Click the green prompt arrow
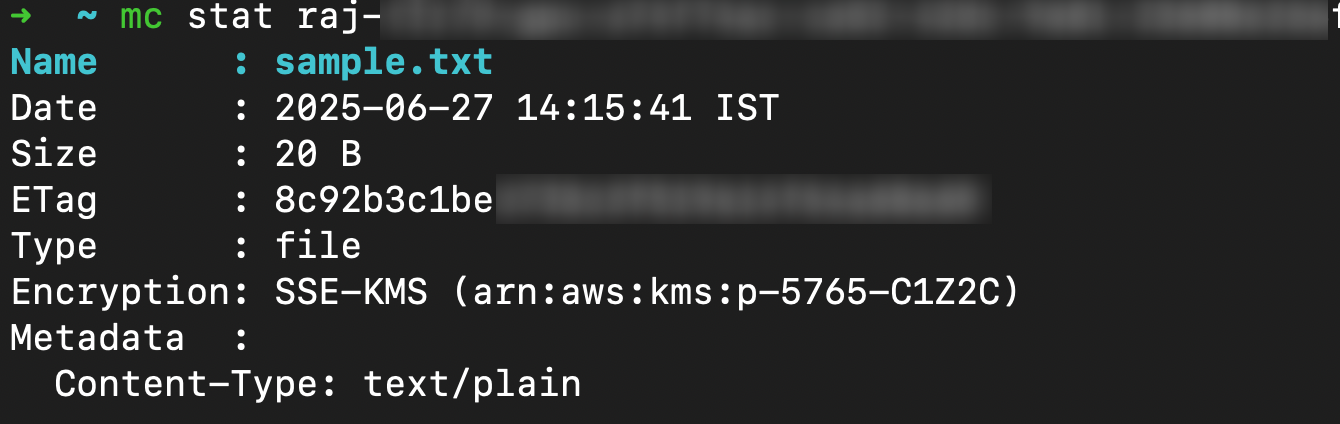 [x=23, y=17]
